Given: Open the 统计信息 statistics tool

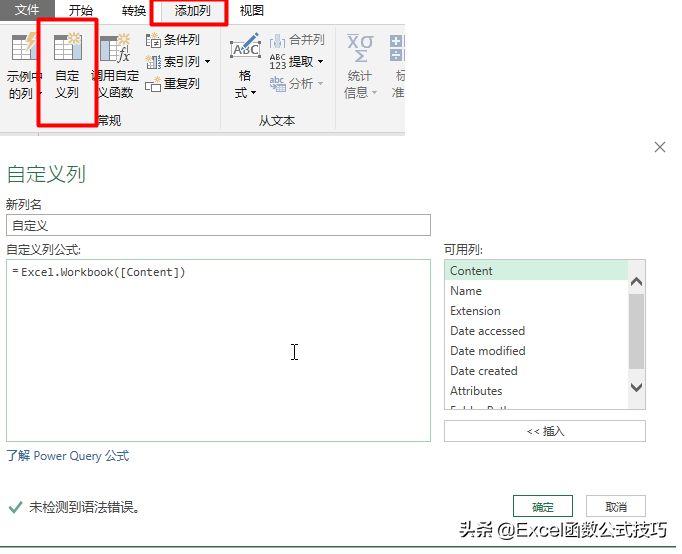Looking at the screenshot, I should click(360, 65).
